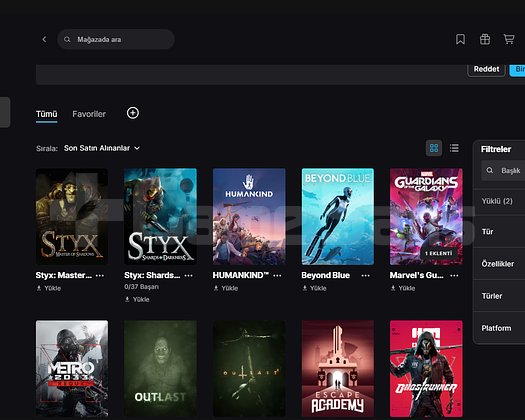525x420 pixels.
Task: Open the Son Satın Alınanlar sort dropdown
Action: pos(102,148)
